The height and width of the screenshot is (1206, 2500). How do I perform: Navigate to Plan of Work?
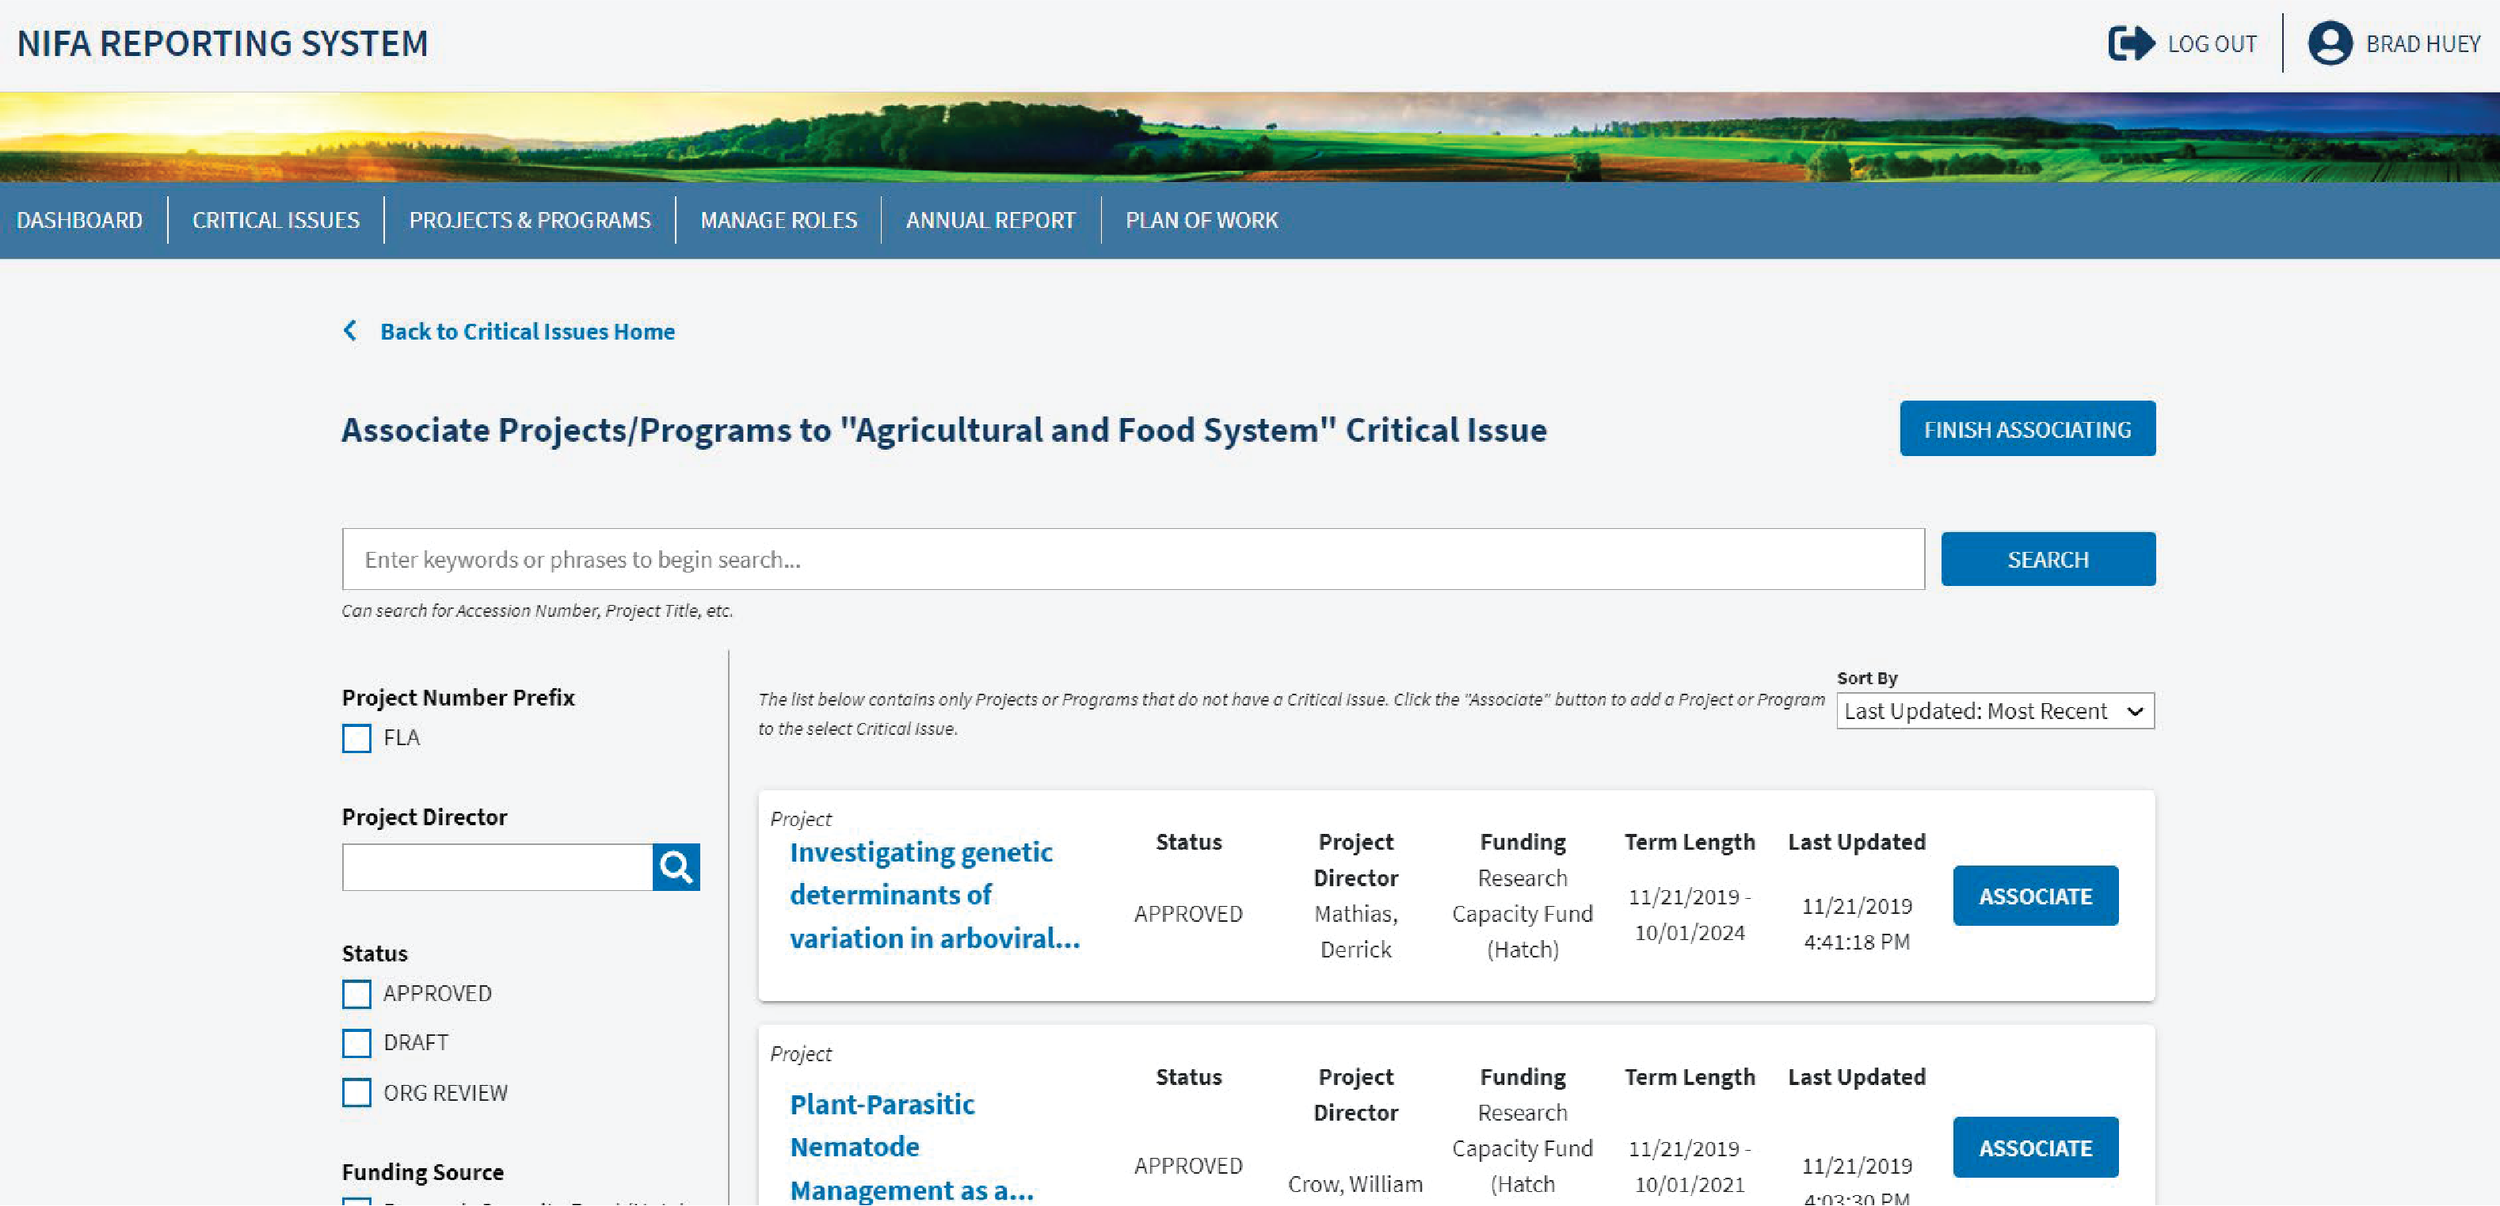[1201, 220]
